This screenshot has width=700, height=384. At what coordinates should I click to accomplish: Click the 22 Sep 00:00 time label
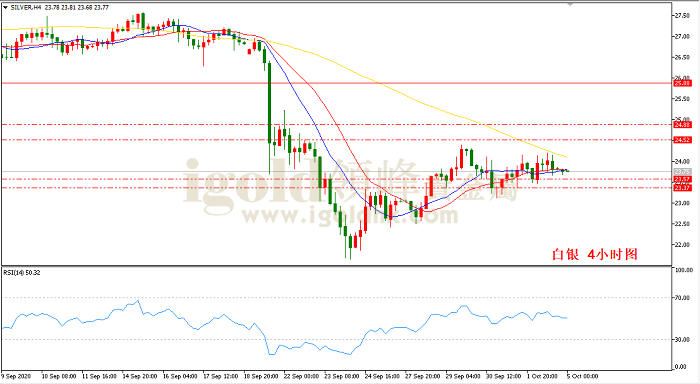[x=301, y=376]
